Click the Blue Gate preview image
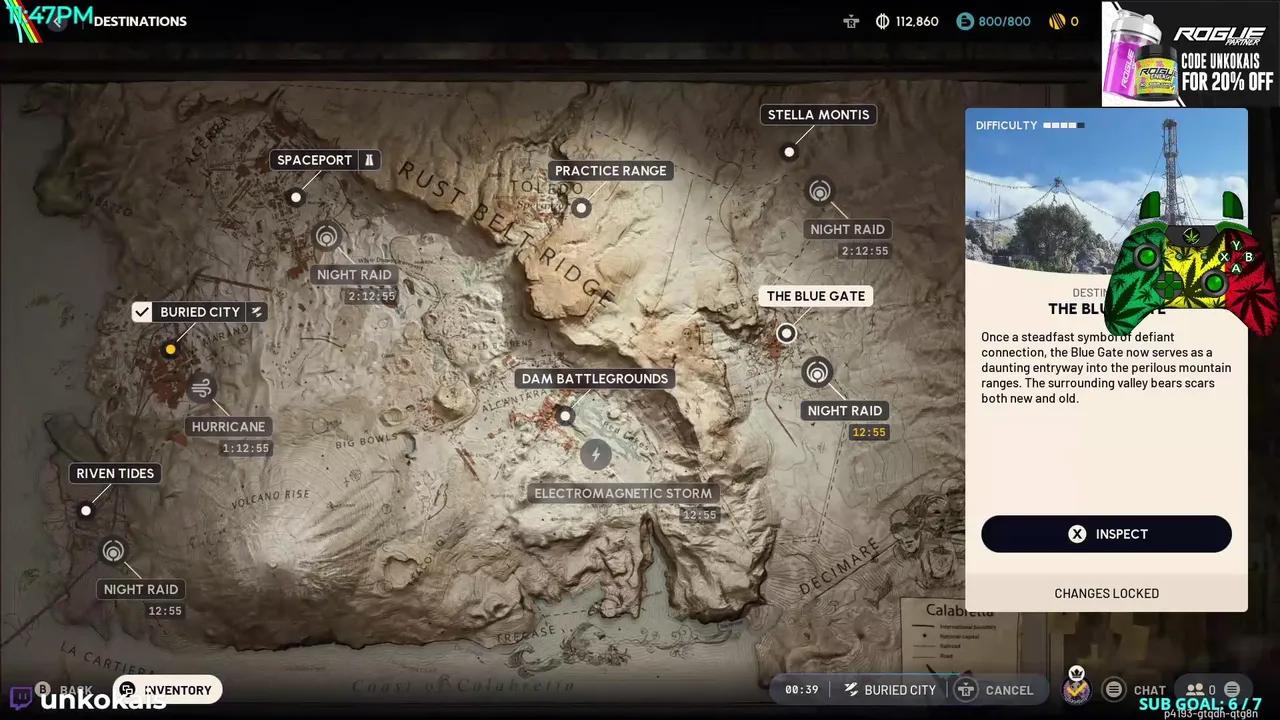The width and height of the screenshot is (1280, 720). 1106,190
